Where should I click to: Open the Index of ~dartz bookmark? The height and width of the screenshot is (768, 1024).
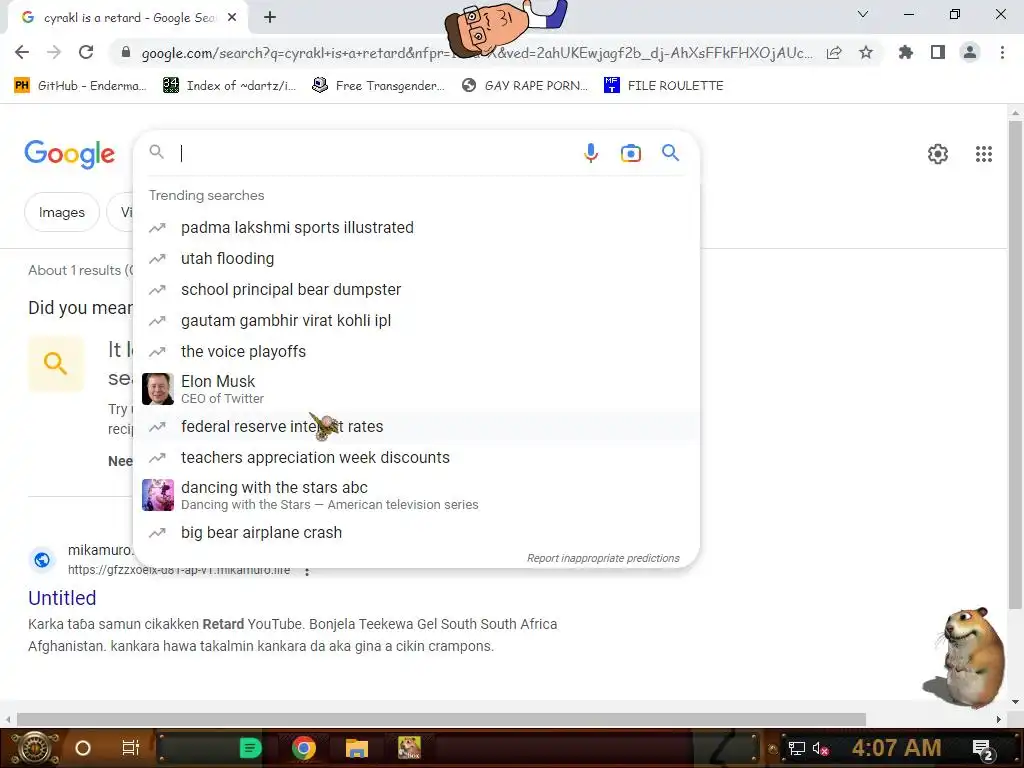[x=229, y=86]
